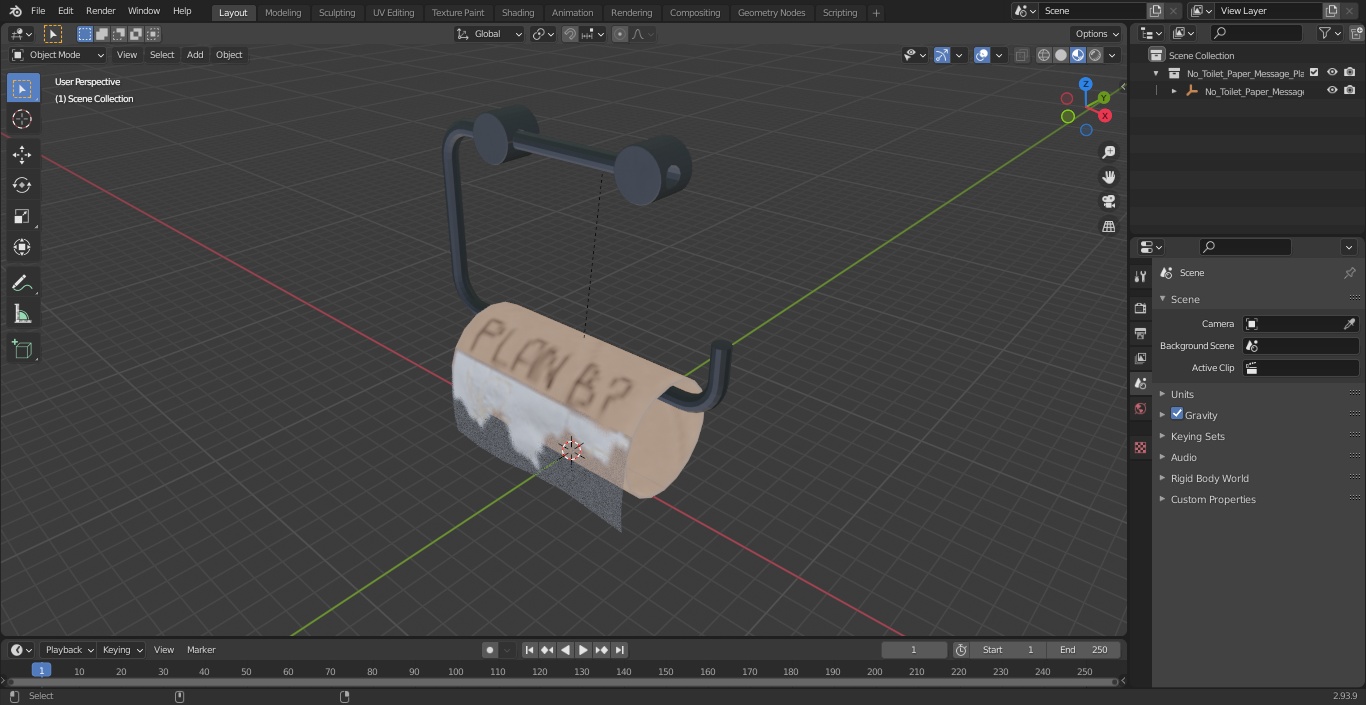1366x705 pixels.
Task: Switch to rendered viewport shading
Action: 1095,55
